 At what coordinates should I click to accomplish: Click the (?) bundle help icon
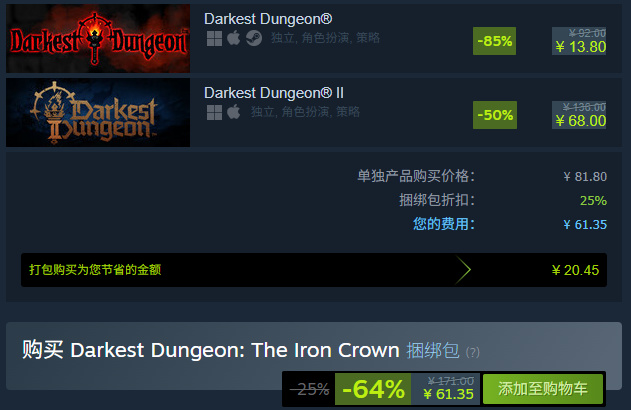click(472, 352)
